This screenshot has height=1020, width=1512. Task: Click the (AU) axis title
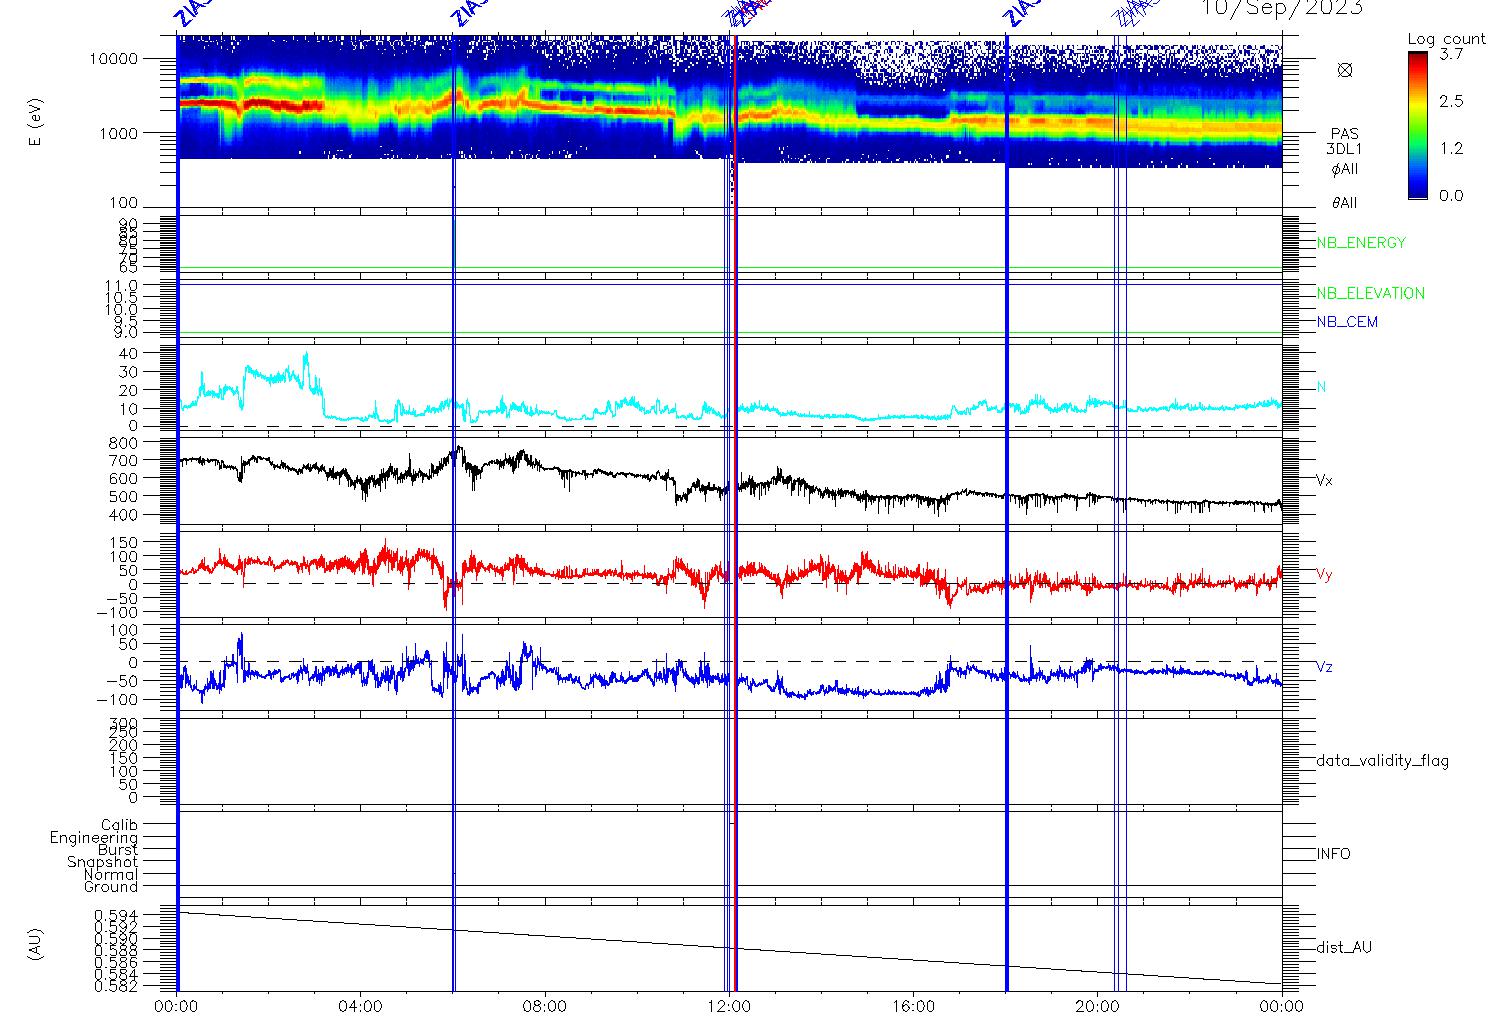point(36,945)
